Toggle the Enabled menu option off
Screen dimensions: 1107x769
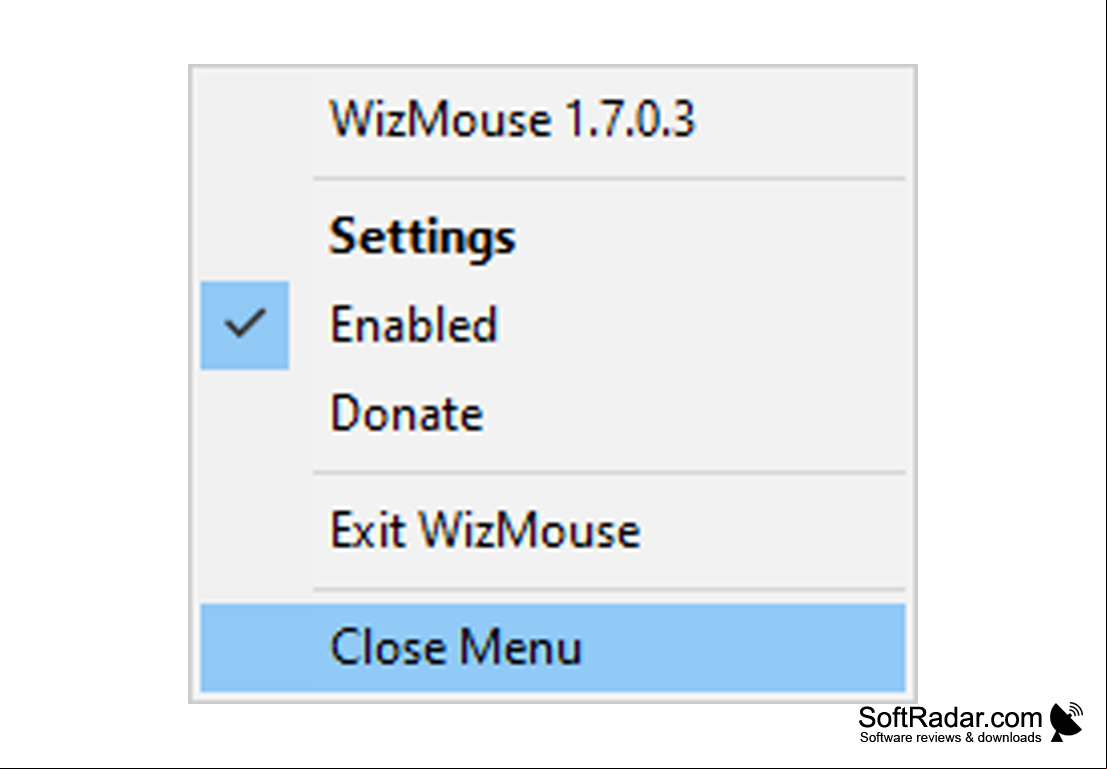pyautogui.click(x=553, y=325)
